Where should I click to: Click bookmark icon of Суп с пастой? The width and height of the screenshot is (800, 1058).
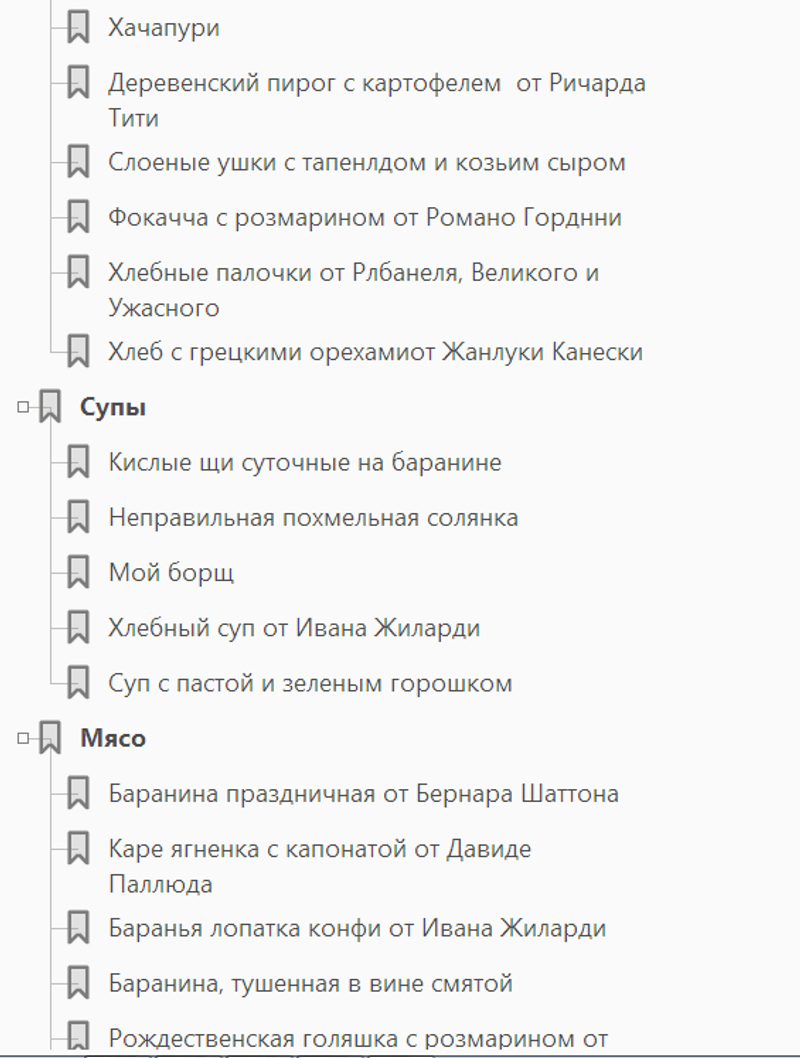(78, 683)
